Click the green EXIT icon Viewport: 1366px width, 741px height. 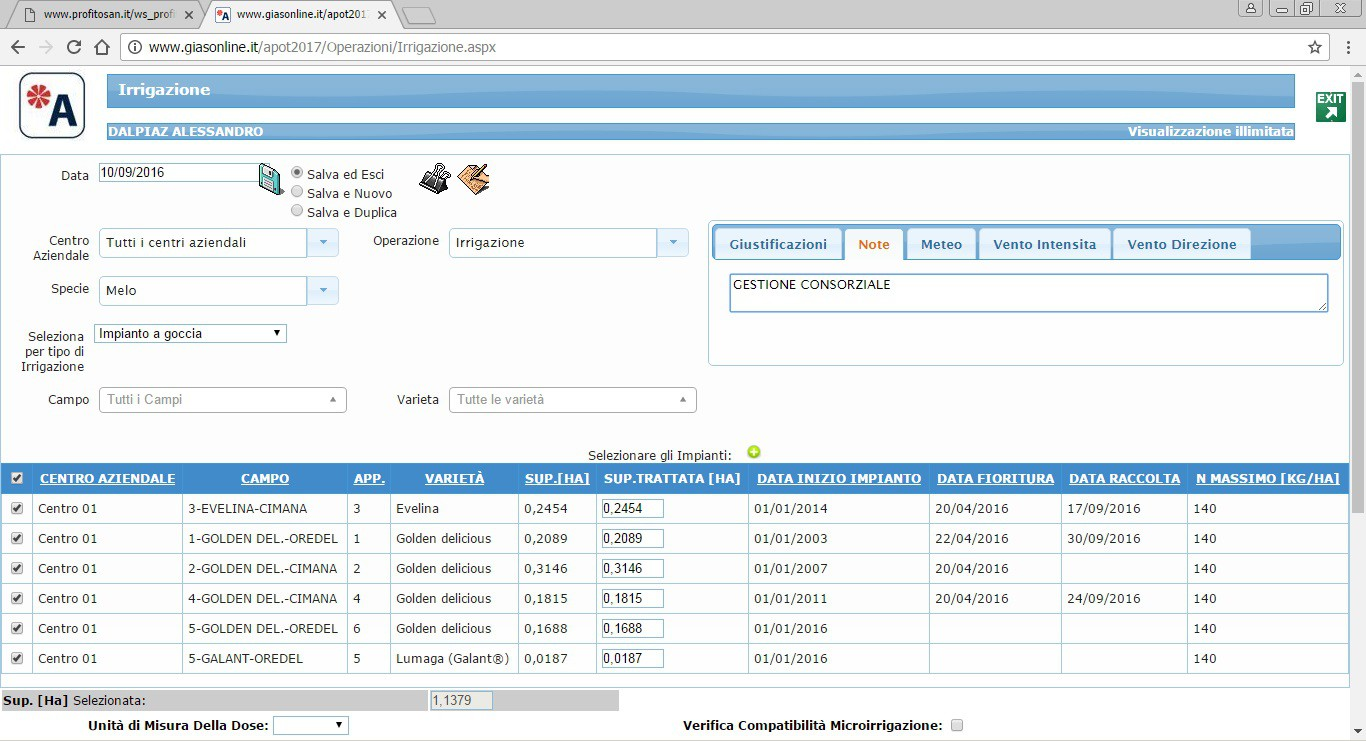click(1330, 105)
